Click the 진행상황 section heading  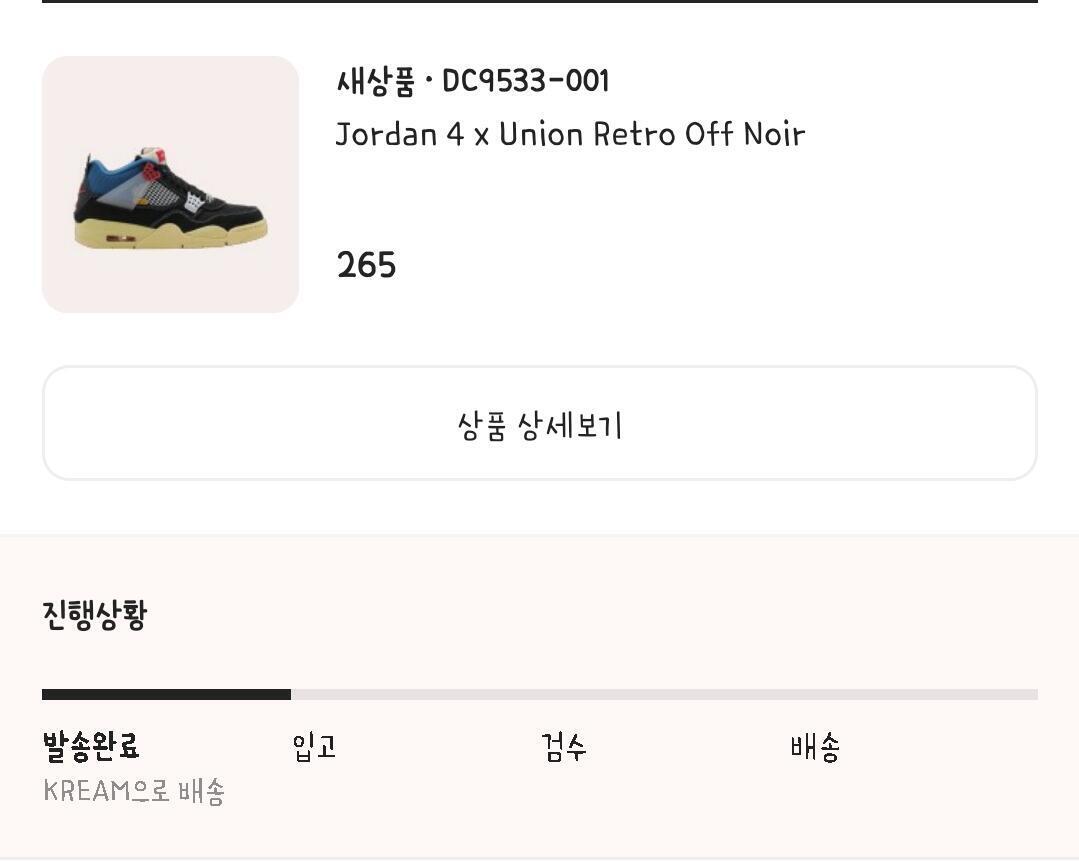94,614
